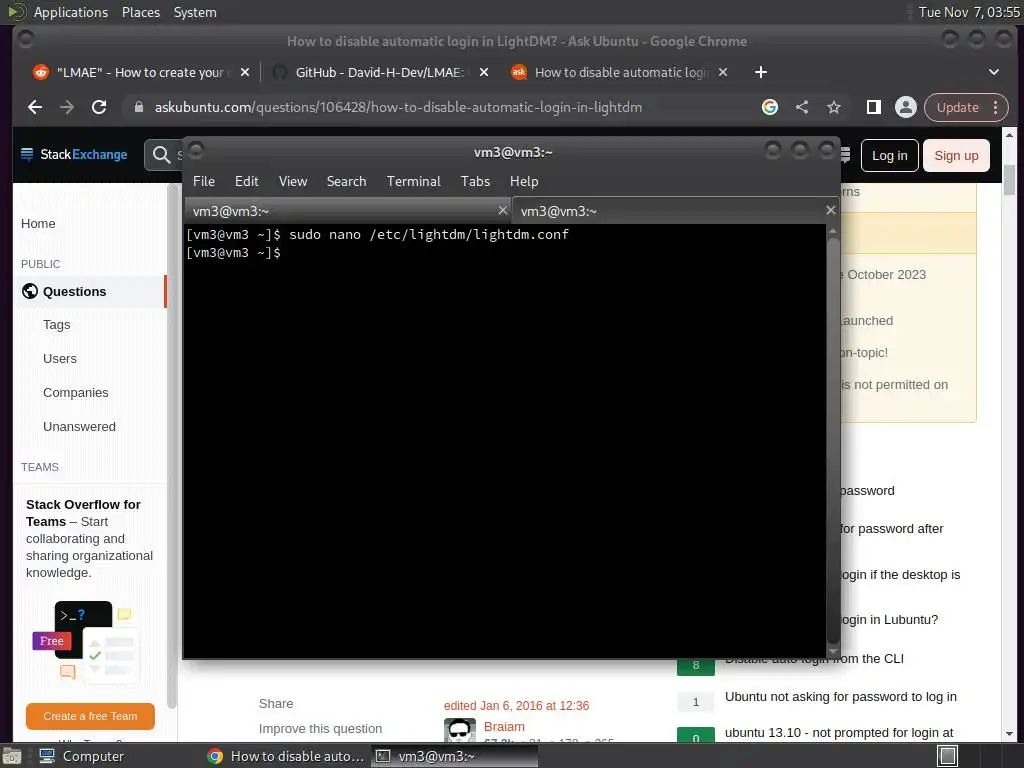Close the LMAE reddit tab
Image resolution: width=1024 pixels, height=768 pixels.
(x=245, y=72)
